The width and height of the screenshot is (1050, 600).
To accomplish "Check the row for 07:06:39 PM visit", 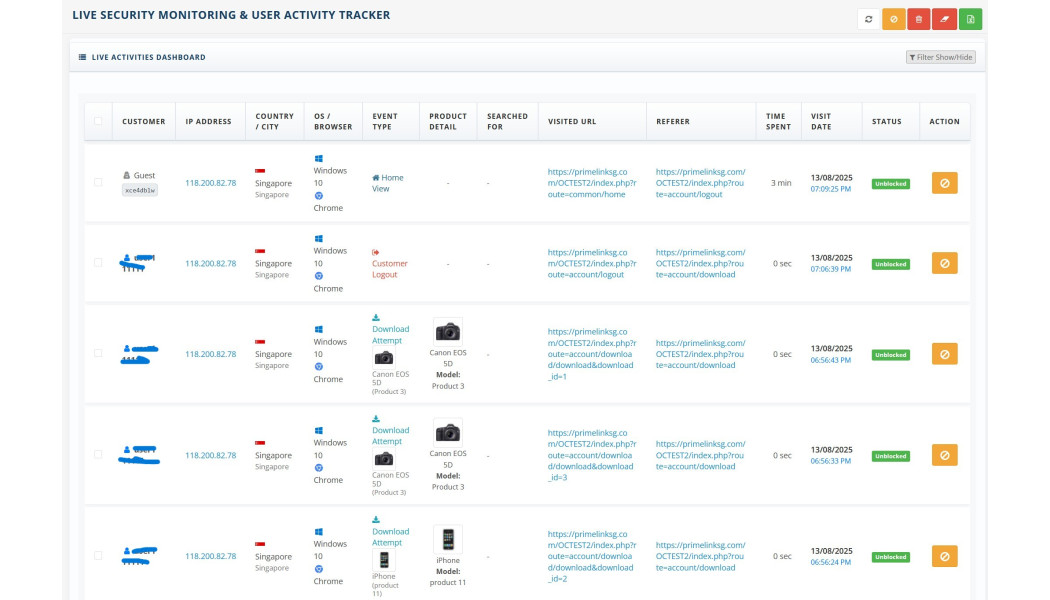I will click(98, 262).
